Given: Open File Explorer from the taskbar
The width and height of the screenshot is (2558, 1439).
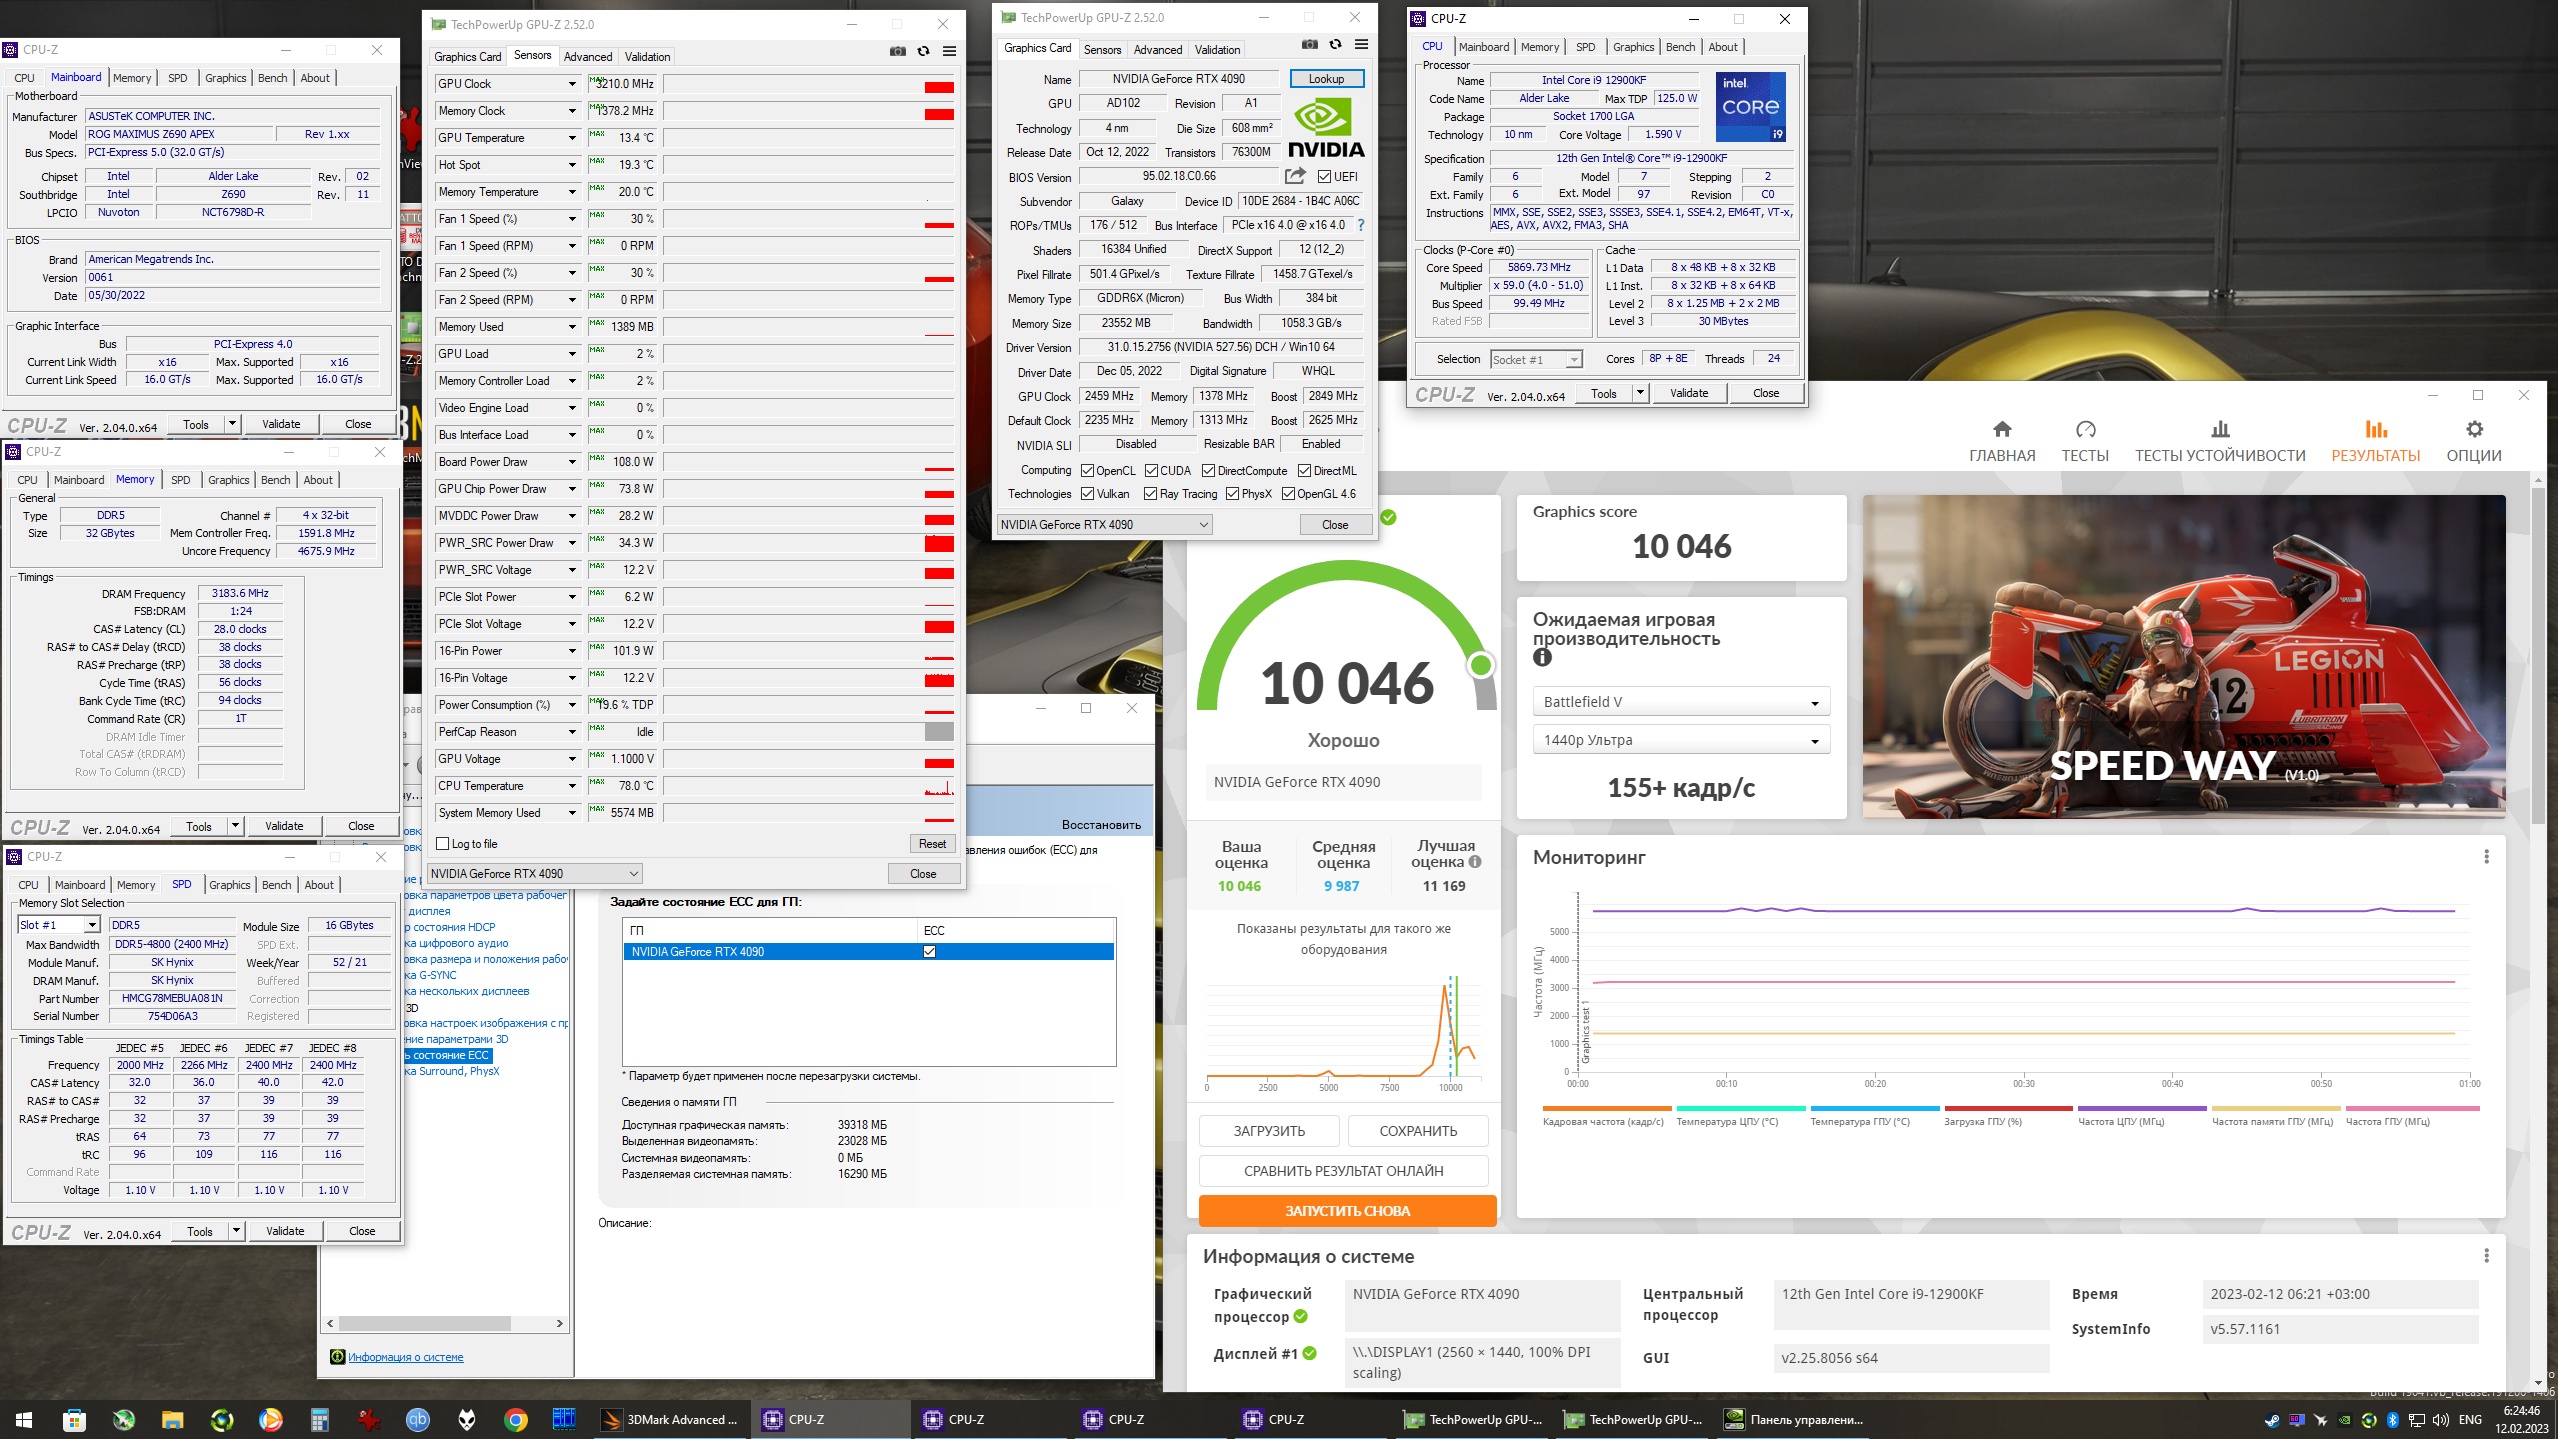Looking at the screenshot, I should (x=172, y=1419).
